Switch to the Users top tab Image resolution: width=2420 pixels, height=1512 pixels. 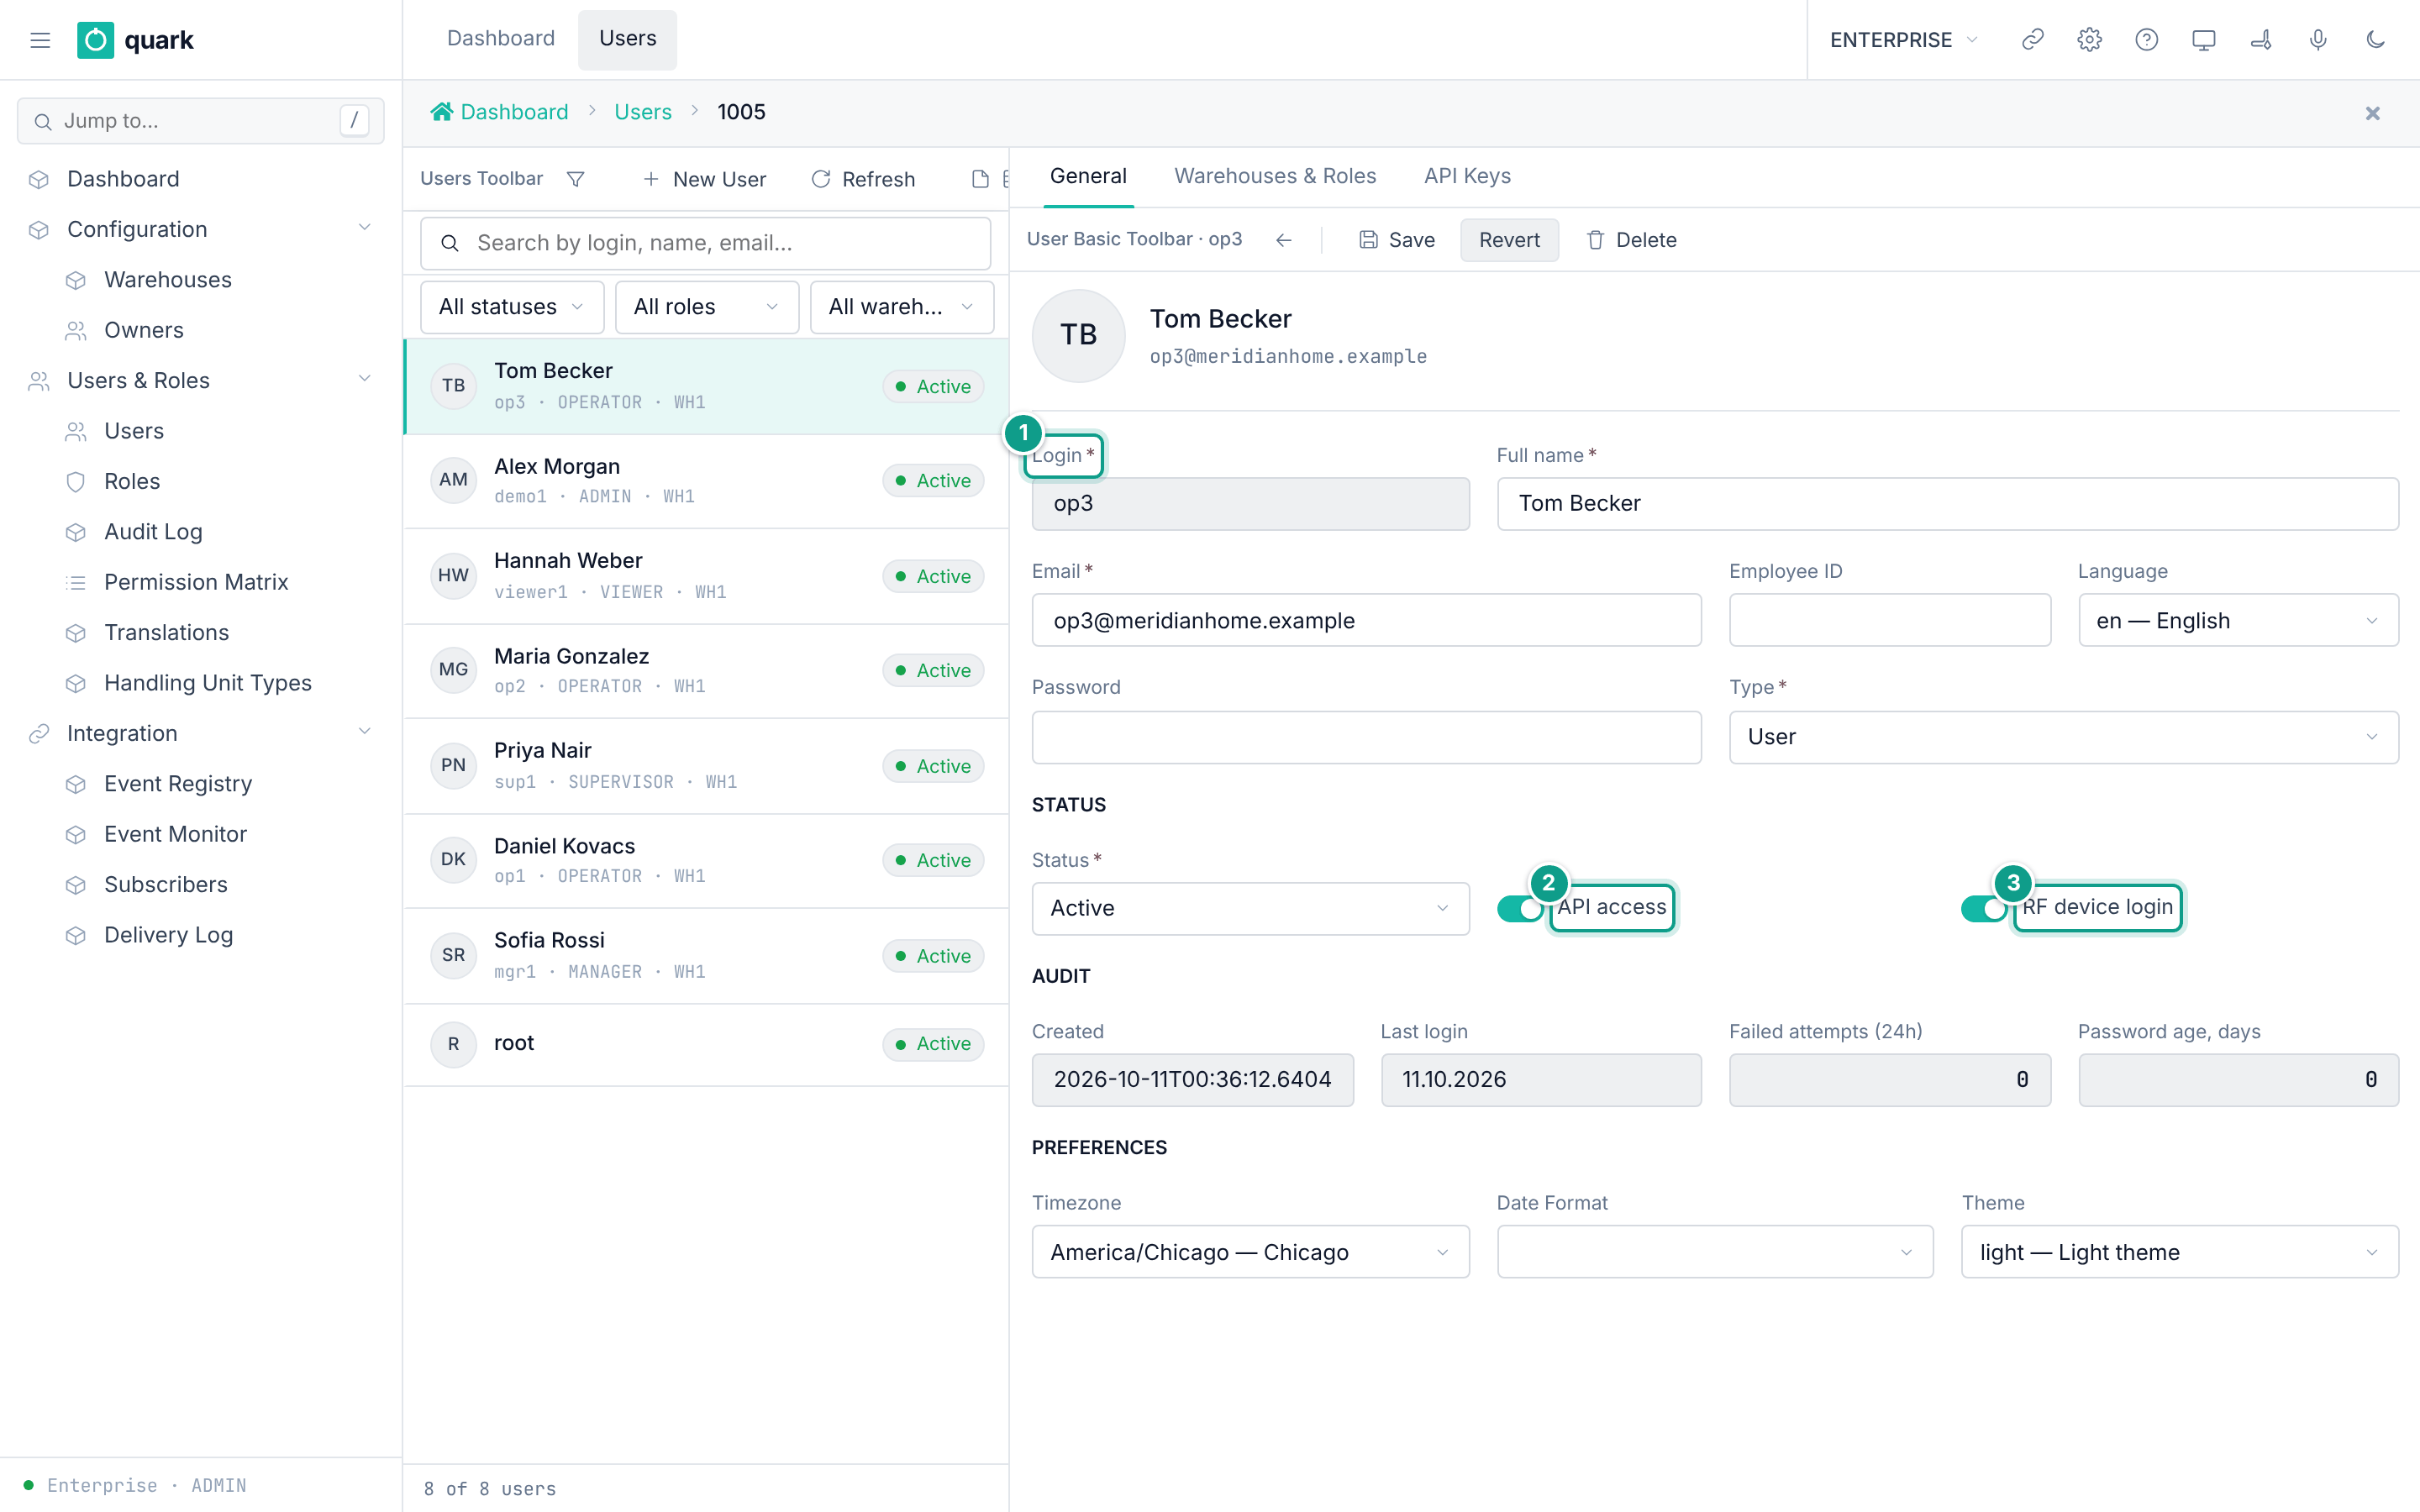pyautogui.click(x=627, y=39)
